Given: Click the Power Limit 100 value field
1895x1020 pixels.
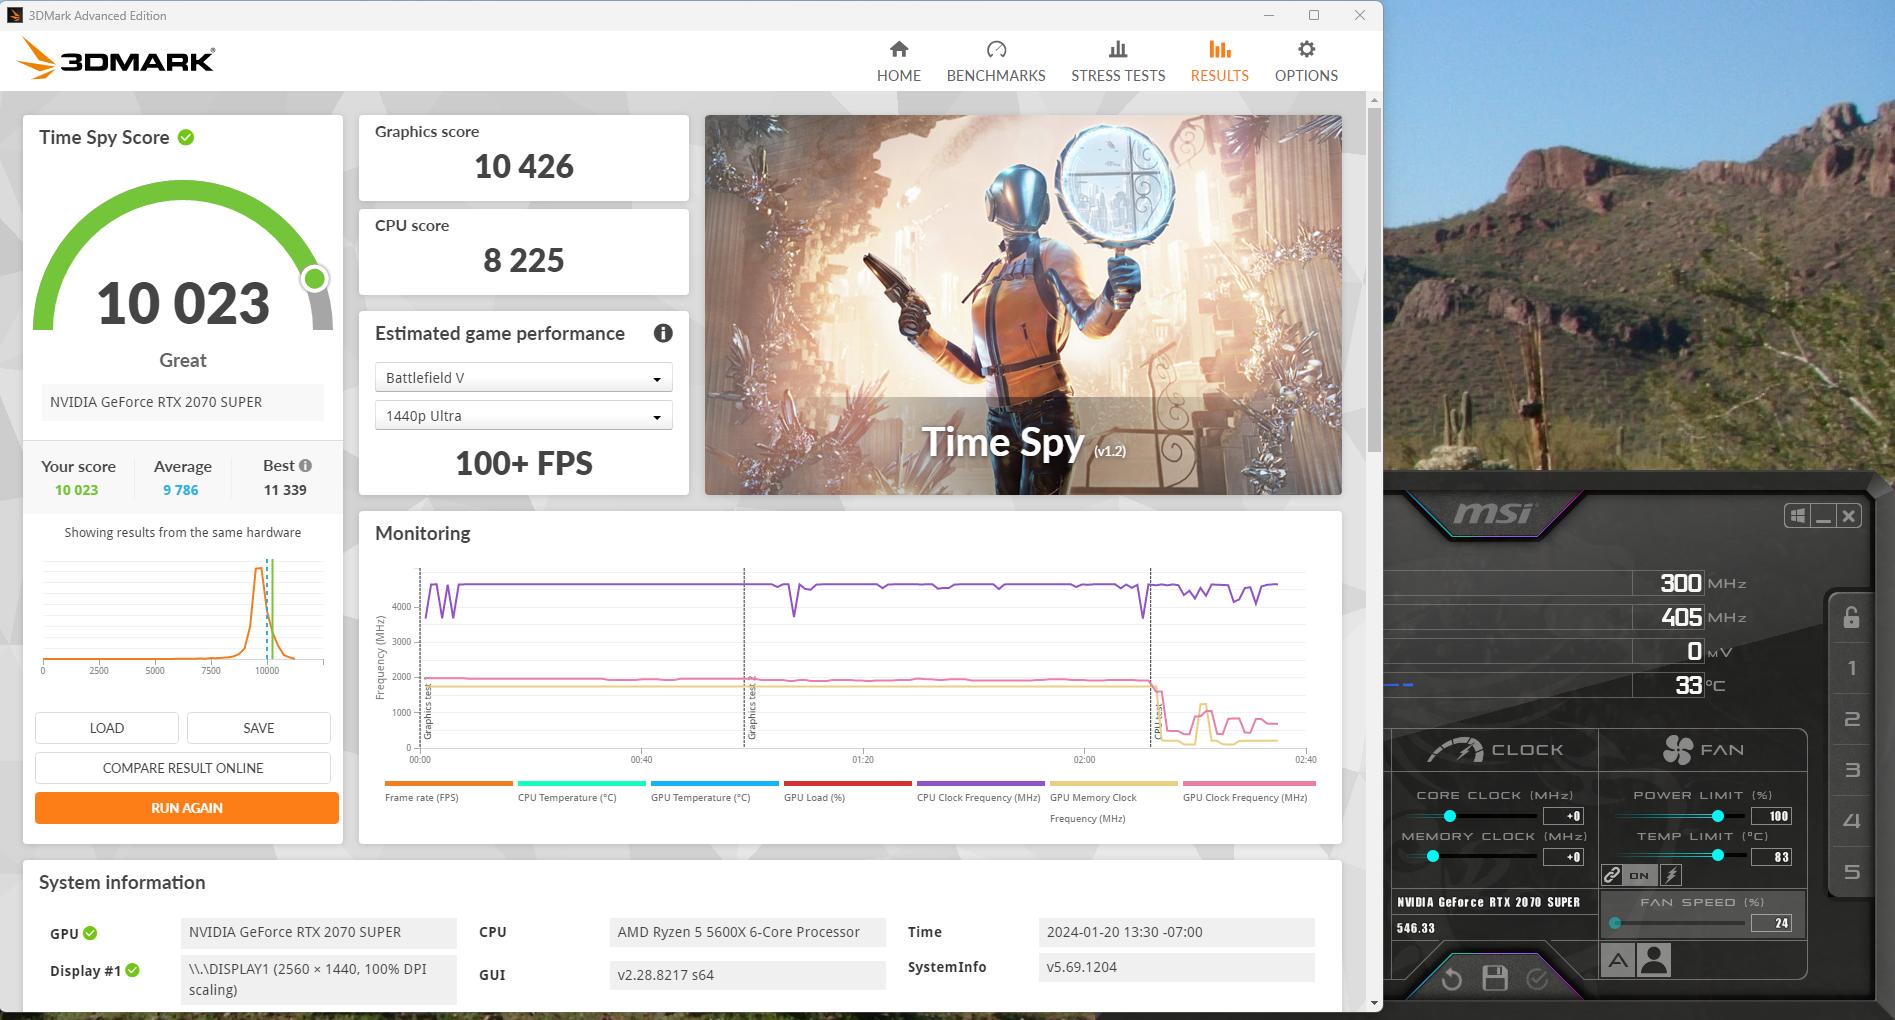Looking at the screenshot, I should 1771,816.
